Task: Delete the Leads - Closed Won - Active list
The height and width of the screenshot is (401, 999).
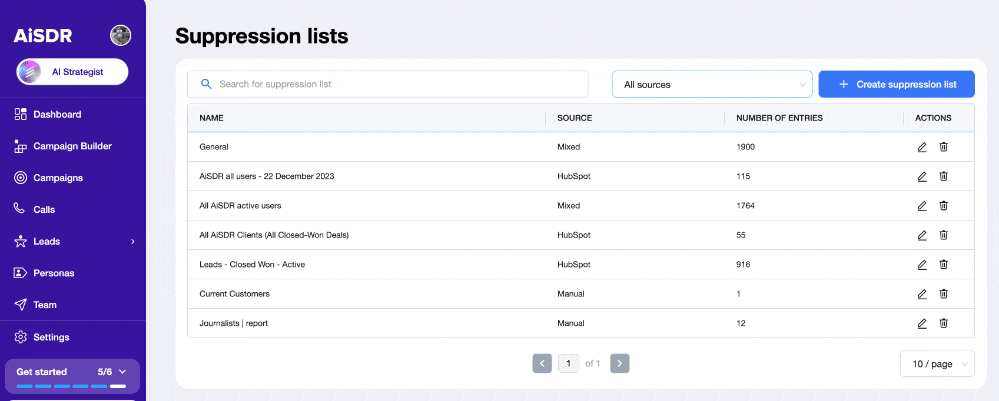Action: click(x=943, y=265)
